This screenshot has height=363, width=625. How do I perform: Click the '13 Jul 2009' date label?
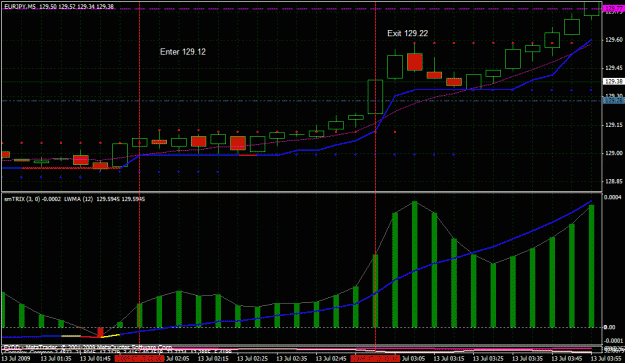coord(15,359)
